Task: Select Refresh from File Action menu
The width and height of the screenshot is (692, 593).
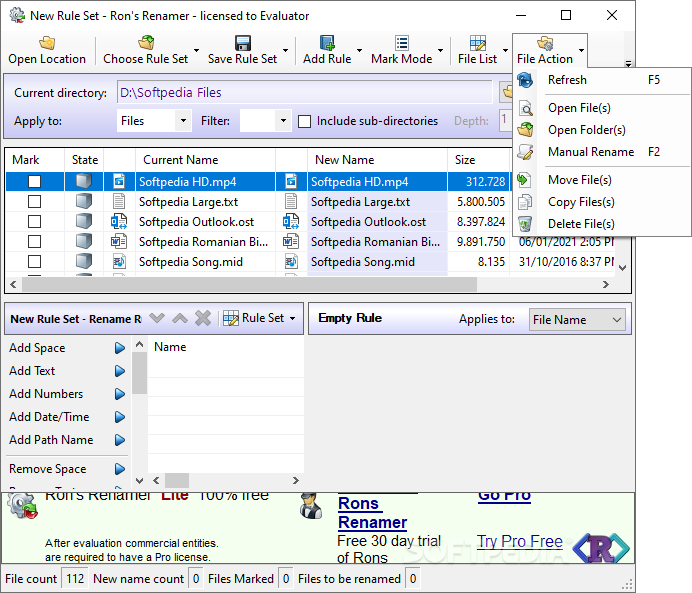Action: 603,80
